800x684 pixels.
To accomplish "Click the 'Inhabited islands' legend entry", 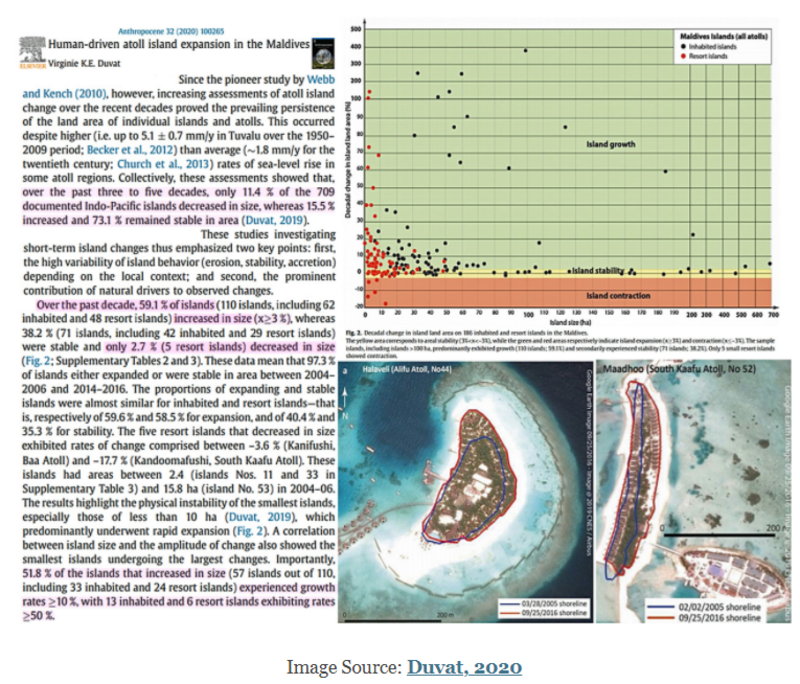I will pos(709,46).
